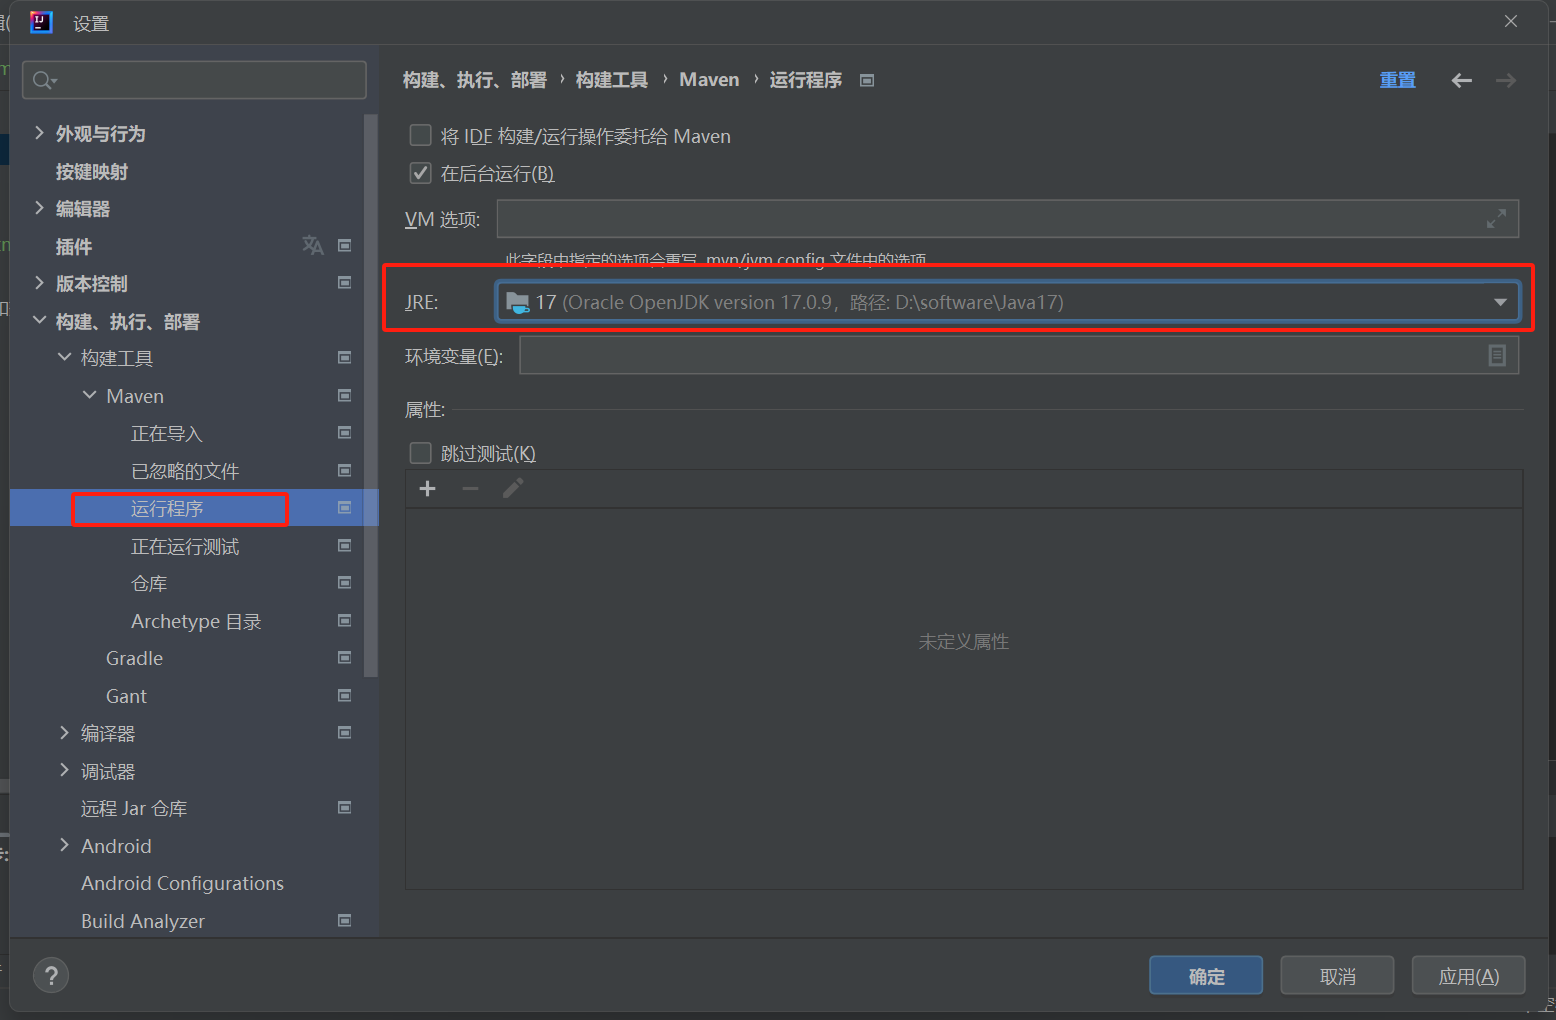Click the project icon in 已忽略的文件 row
This screenshot has height=1020, width=1556.
click(345, 471)
